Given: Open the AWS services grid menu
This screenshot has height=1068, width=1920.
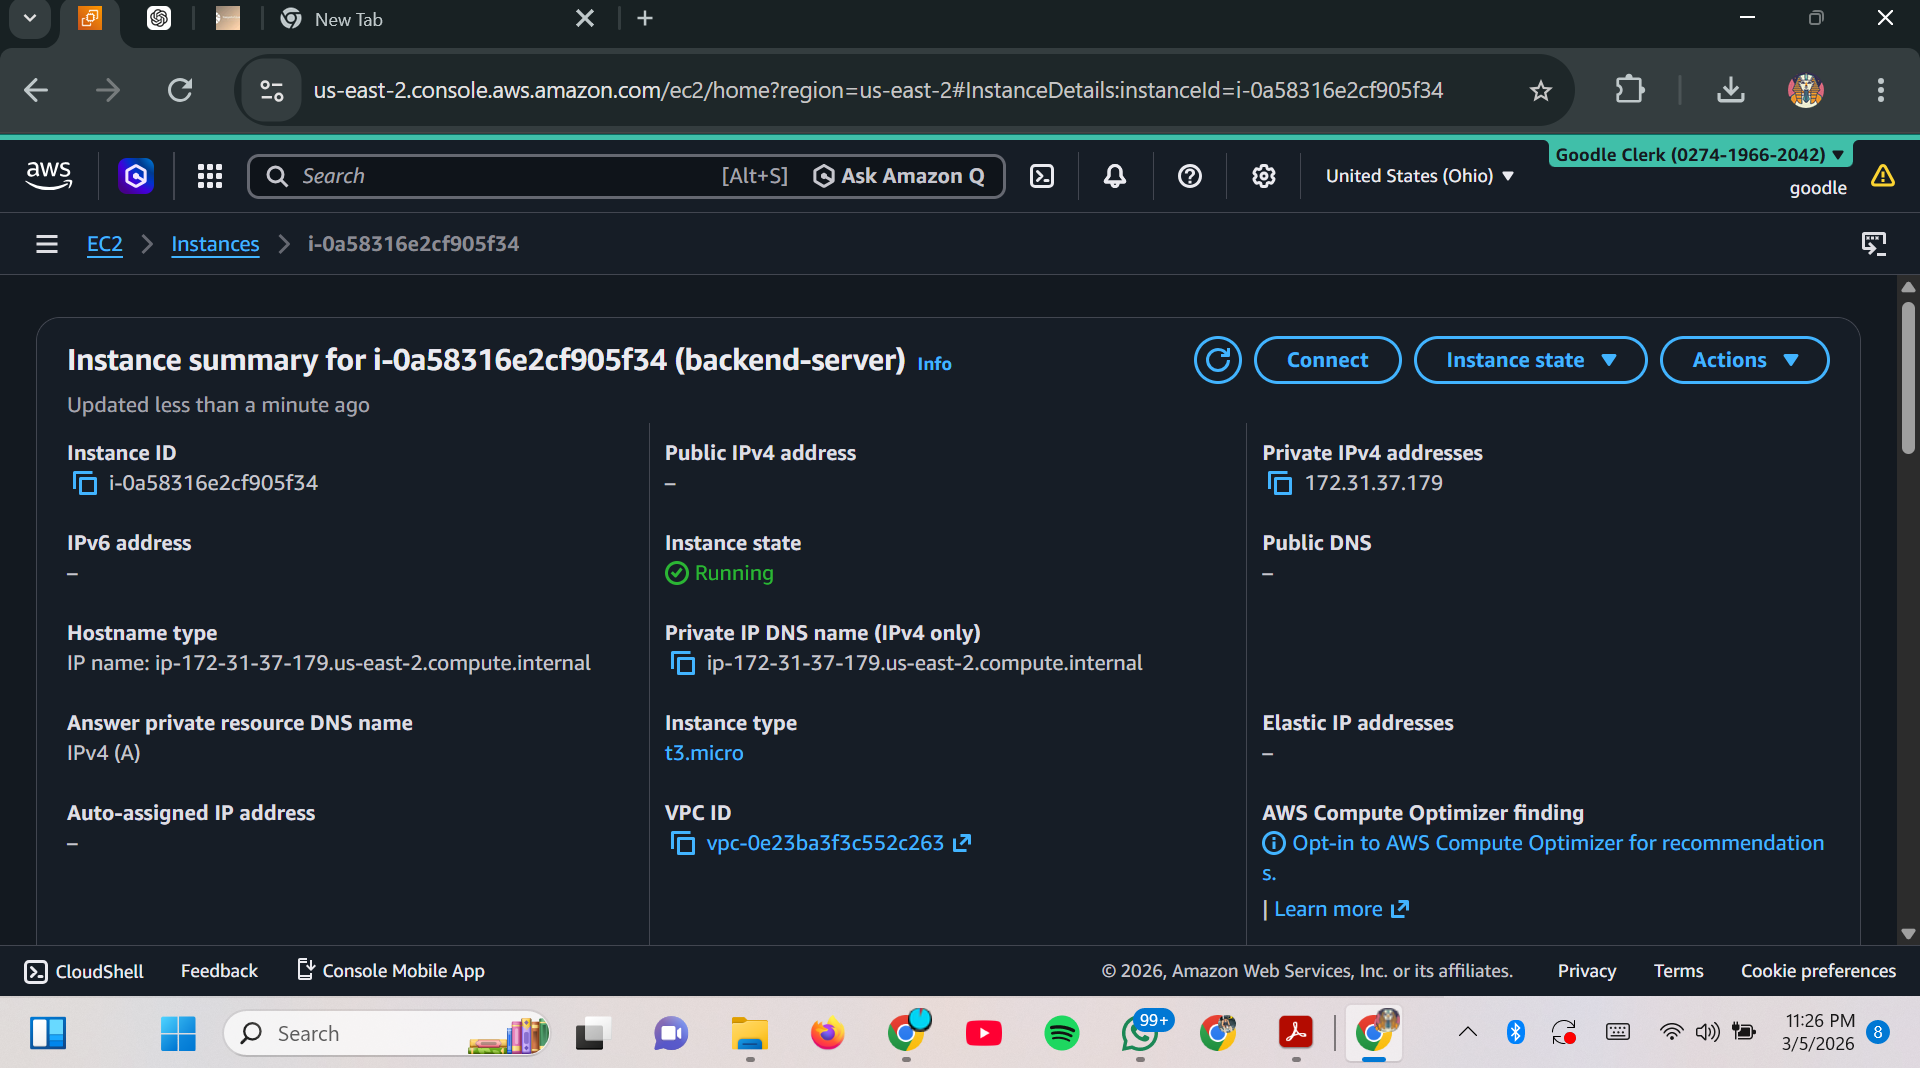Looking at the screenshot, I should click(x=210, y=176).
